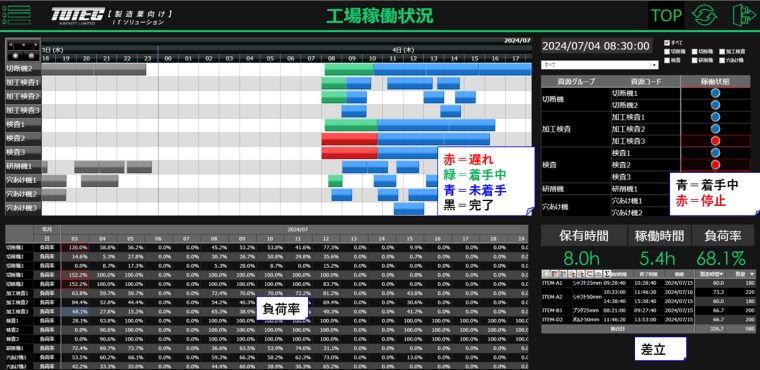Image resolution: width=760 pixels, height=370 pixels.
Task: Click the 326.7 total manufacturing time cell
Action: click(710, 329)
